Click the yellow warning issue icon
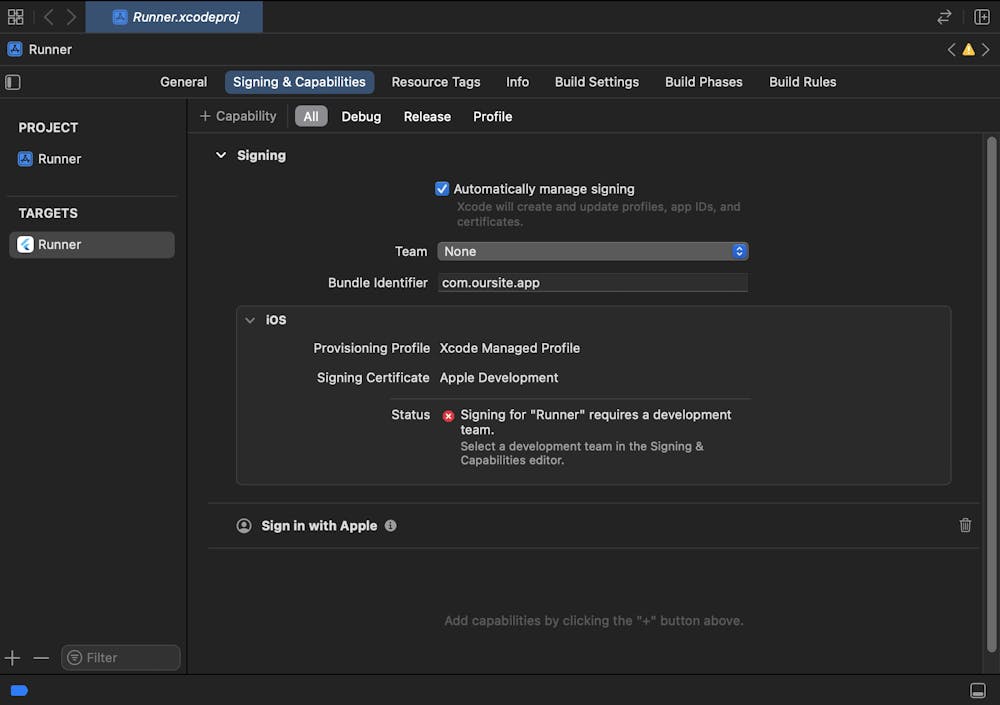Screen dimensions: 1000x705 (968, 50)
